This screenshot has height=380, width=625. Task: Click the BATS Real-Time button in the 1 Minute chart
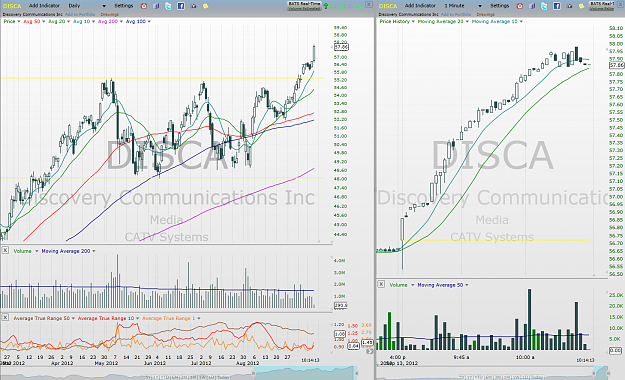[602, 6]
